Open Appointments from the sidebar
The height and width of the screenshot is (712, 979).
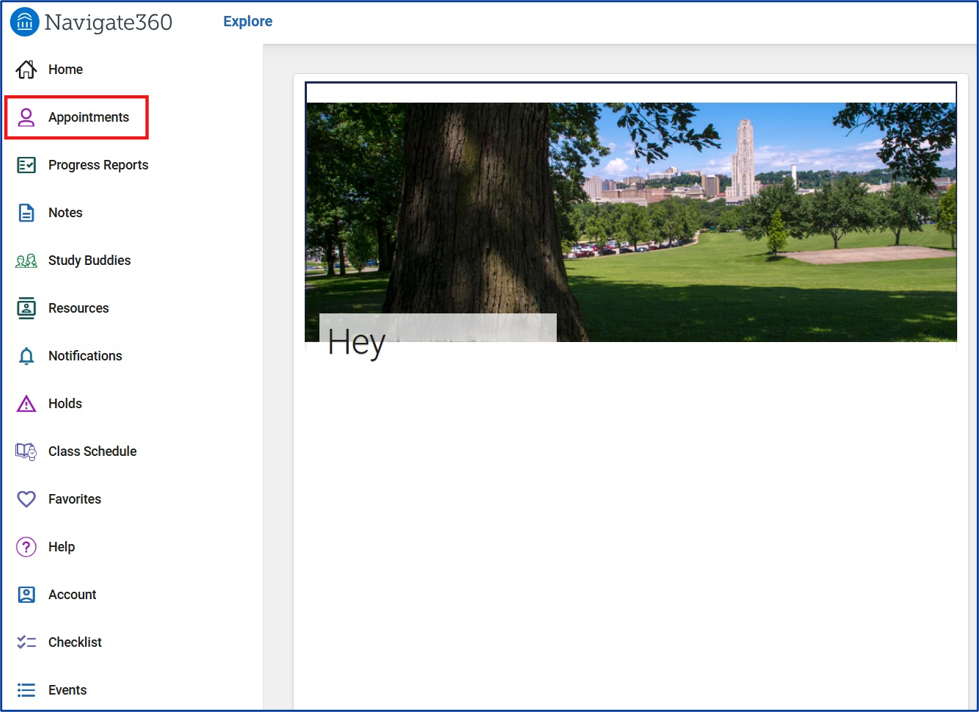pos(89,117)
